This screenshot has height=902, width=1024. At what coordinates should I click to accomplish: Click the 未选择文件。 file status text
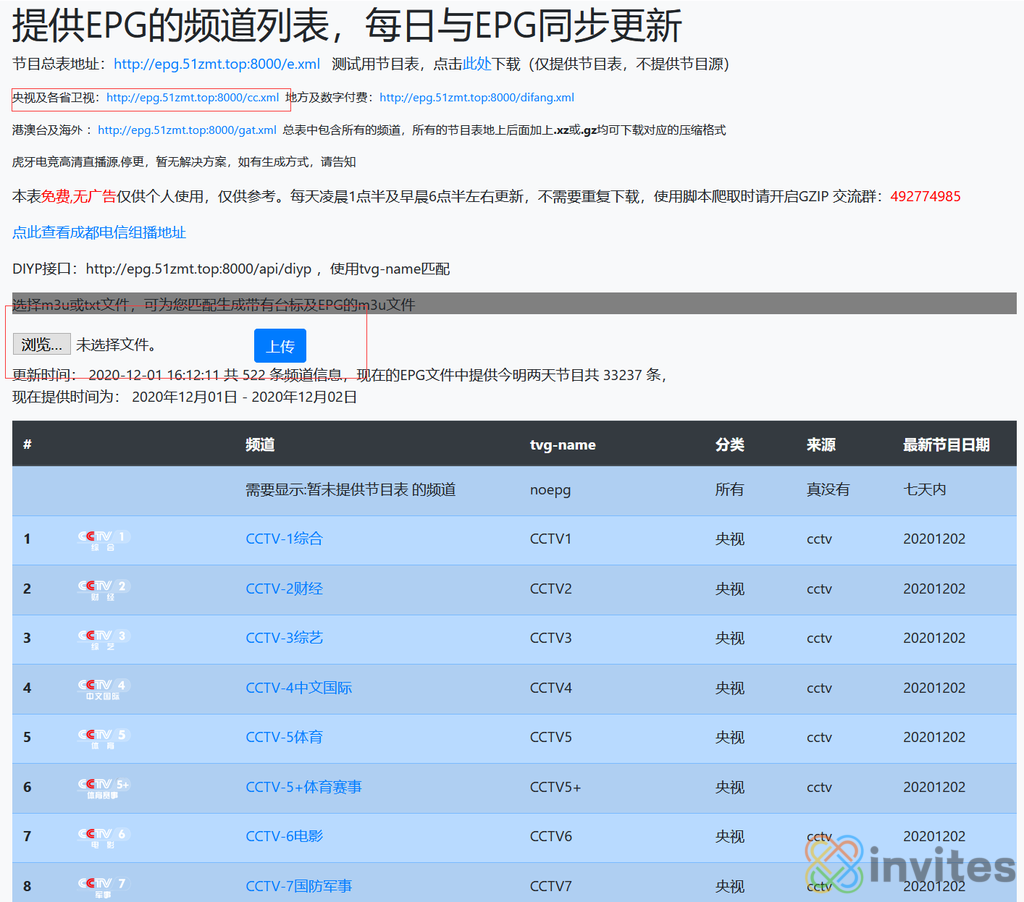pos(116,345)
